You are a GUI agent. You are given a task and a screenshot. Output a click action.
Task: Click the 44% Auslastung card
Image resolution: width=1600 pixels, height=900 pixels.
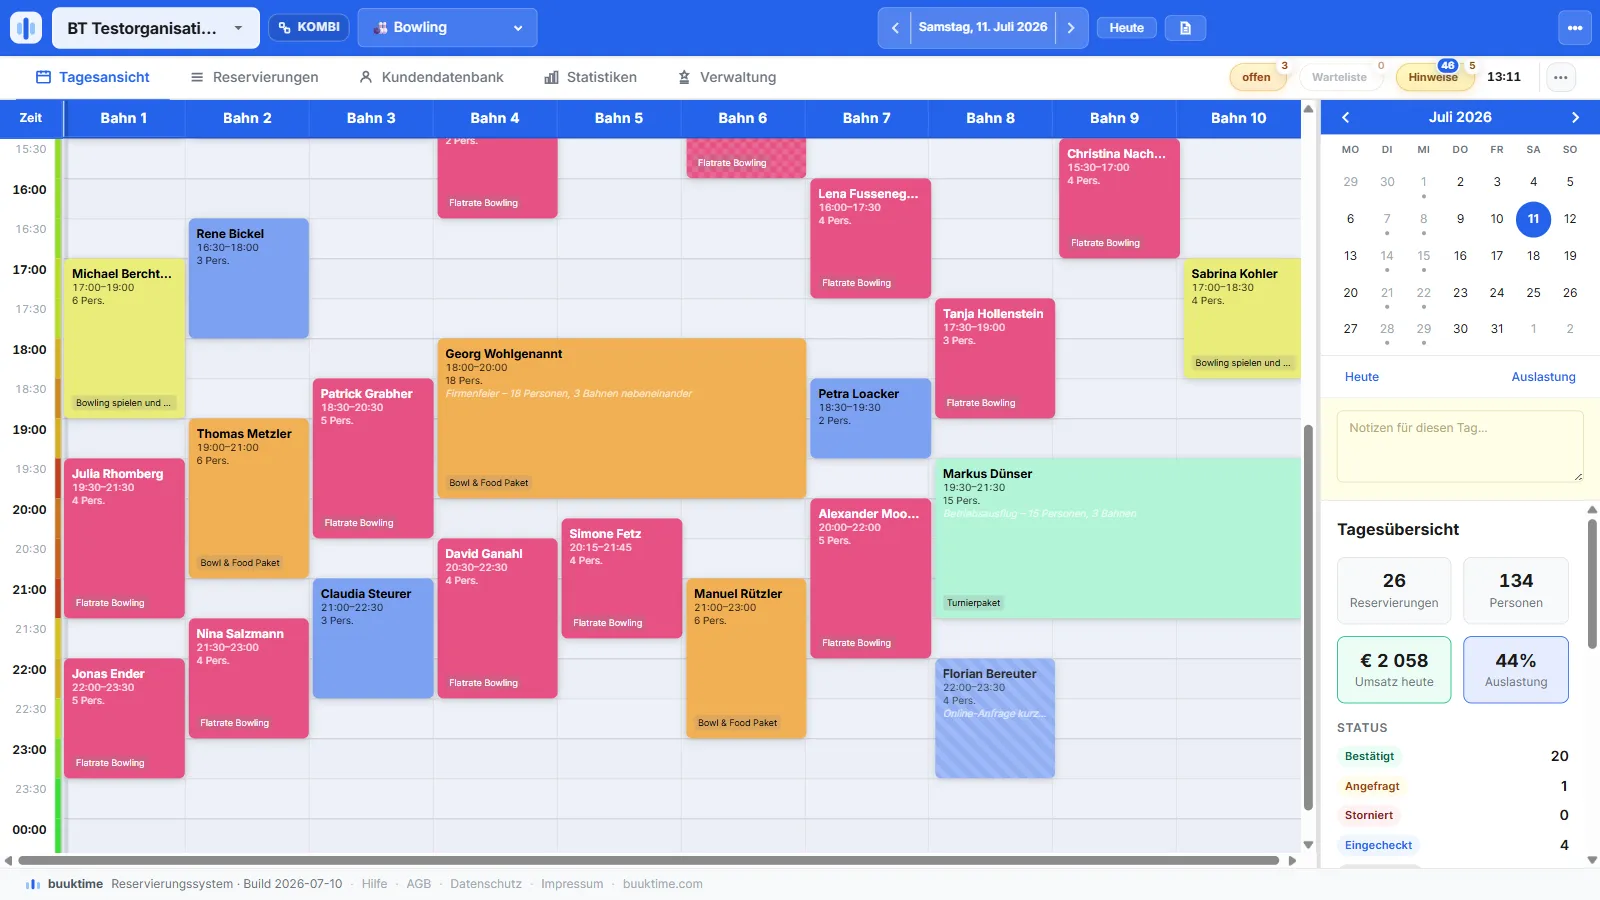click(1516, 670)
